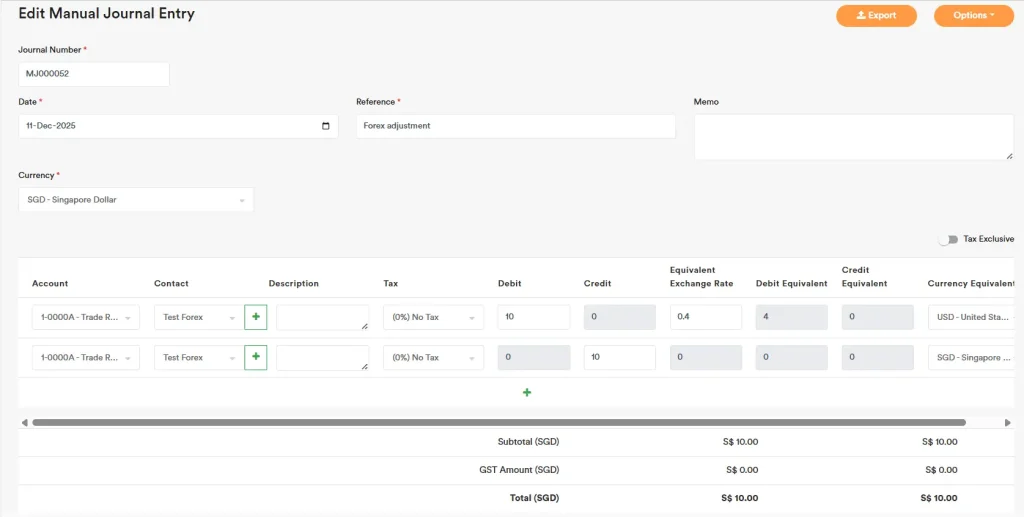The width and height of the screenshot is (1024, 517).
Task: Click the Reference field with Forex adjustment
Action: coord(515,126)
